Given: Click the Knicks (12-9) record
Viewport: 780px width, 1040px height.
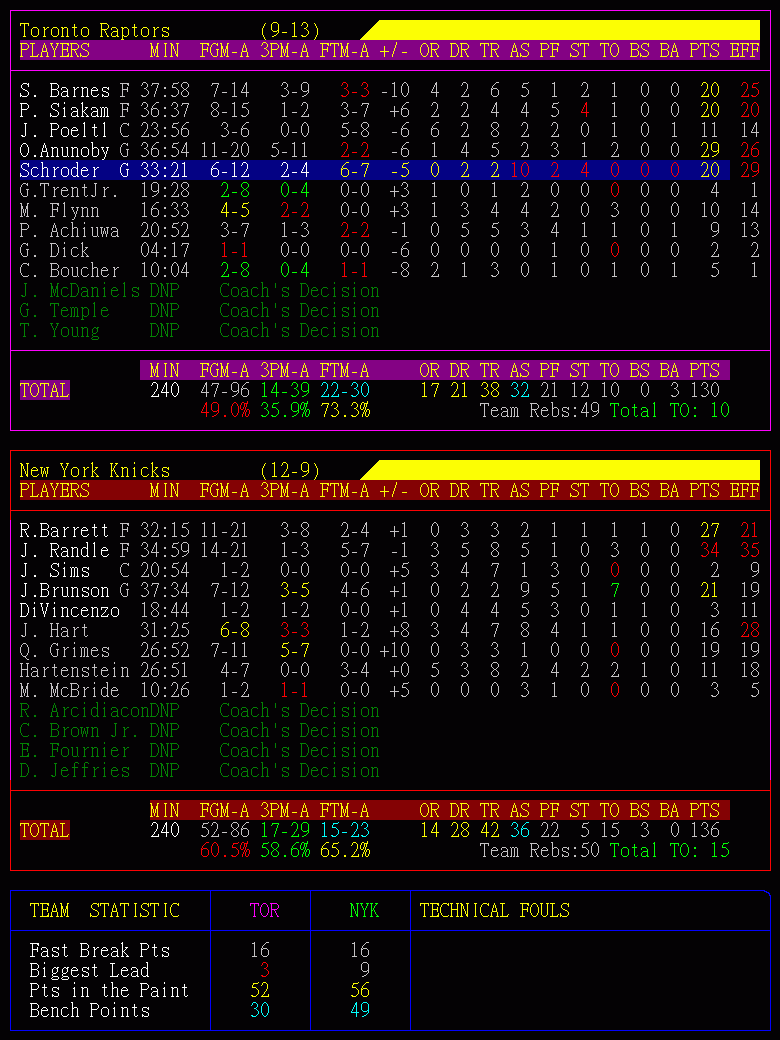Looking at the screenshot, I should pos(290,470).
